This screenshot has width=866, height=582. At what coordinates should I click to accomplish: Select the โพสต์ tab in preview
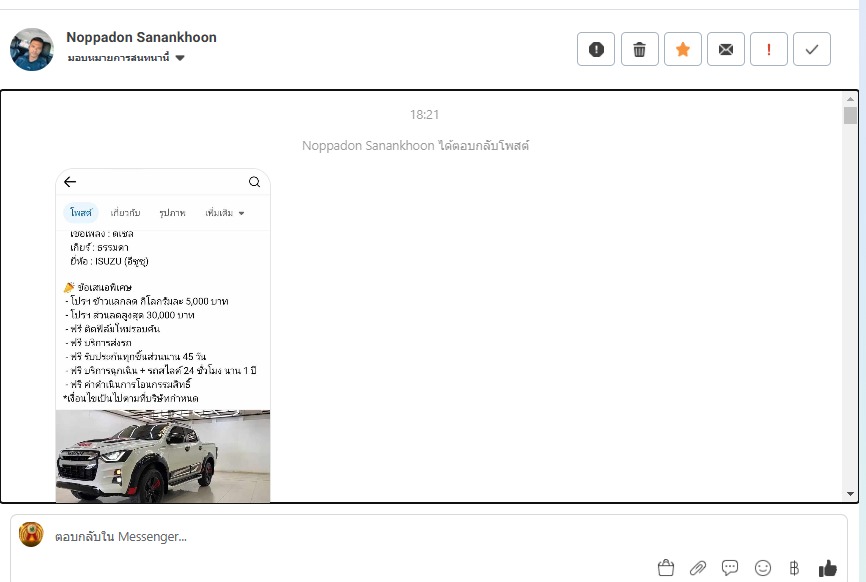pos(81,213)
